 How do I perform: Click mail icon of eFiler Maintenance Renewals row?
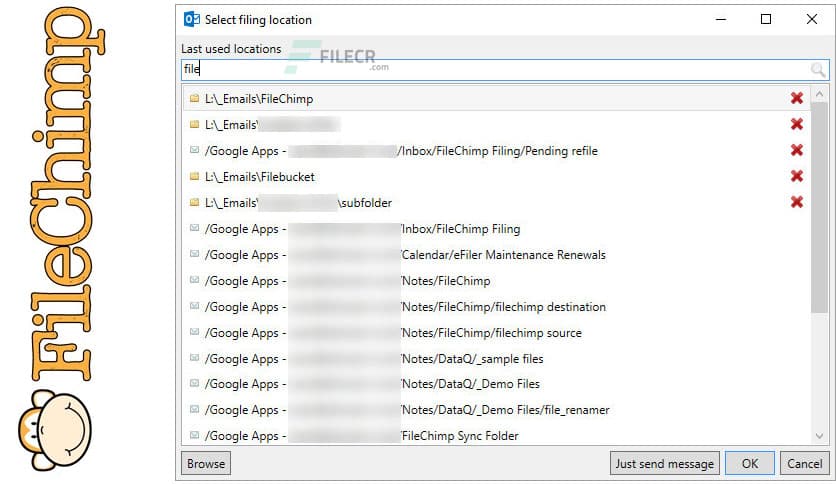[x=195, y=254]
